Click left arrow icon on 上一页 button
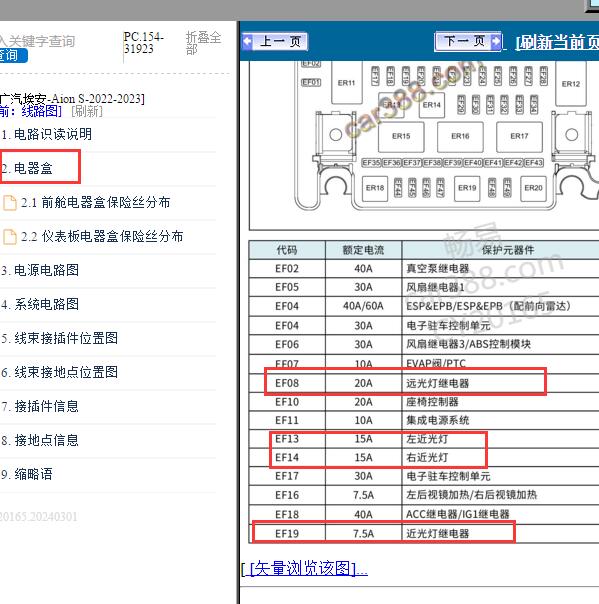599x604 pixels. [248, 41]
